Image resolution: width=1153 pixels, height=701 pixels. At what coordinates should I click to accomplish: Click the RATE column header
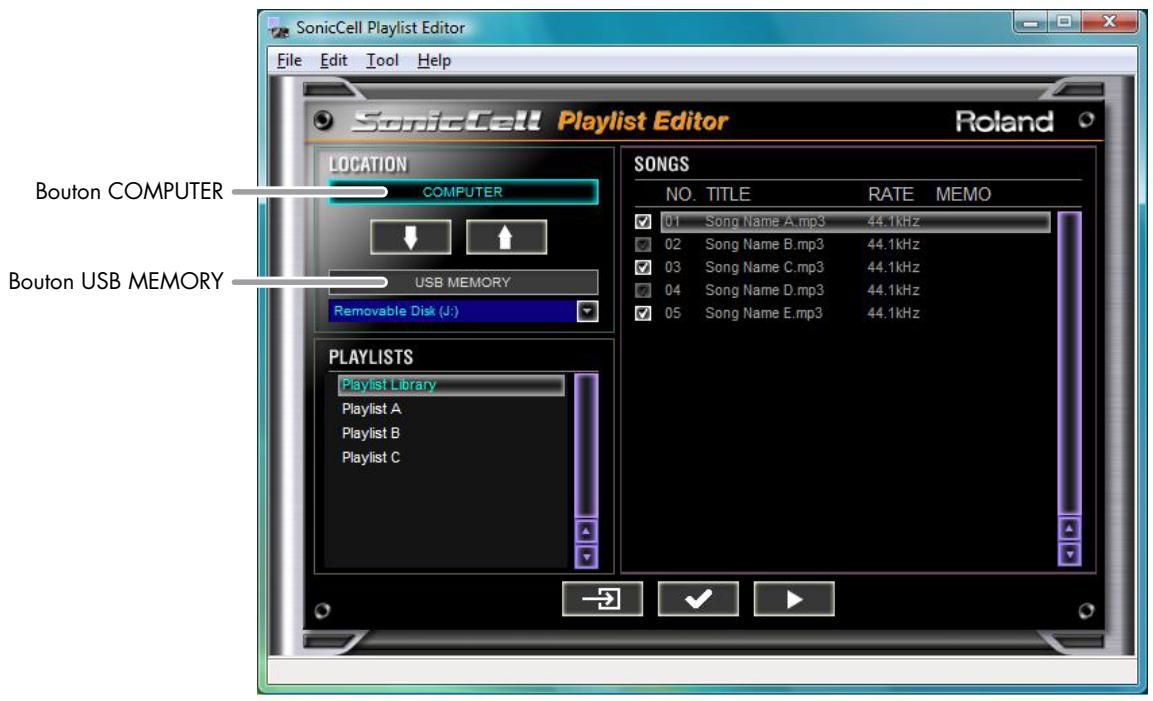click(x=890, y=194)
